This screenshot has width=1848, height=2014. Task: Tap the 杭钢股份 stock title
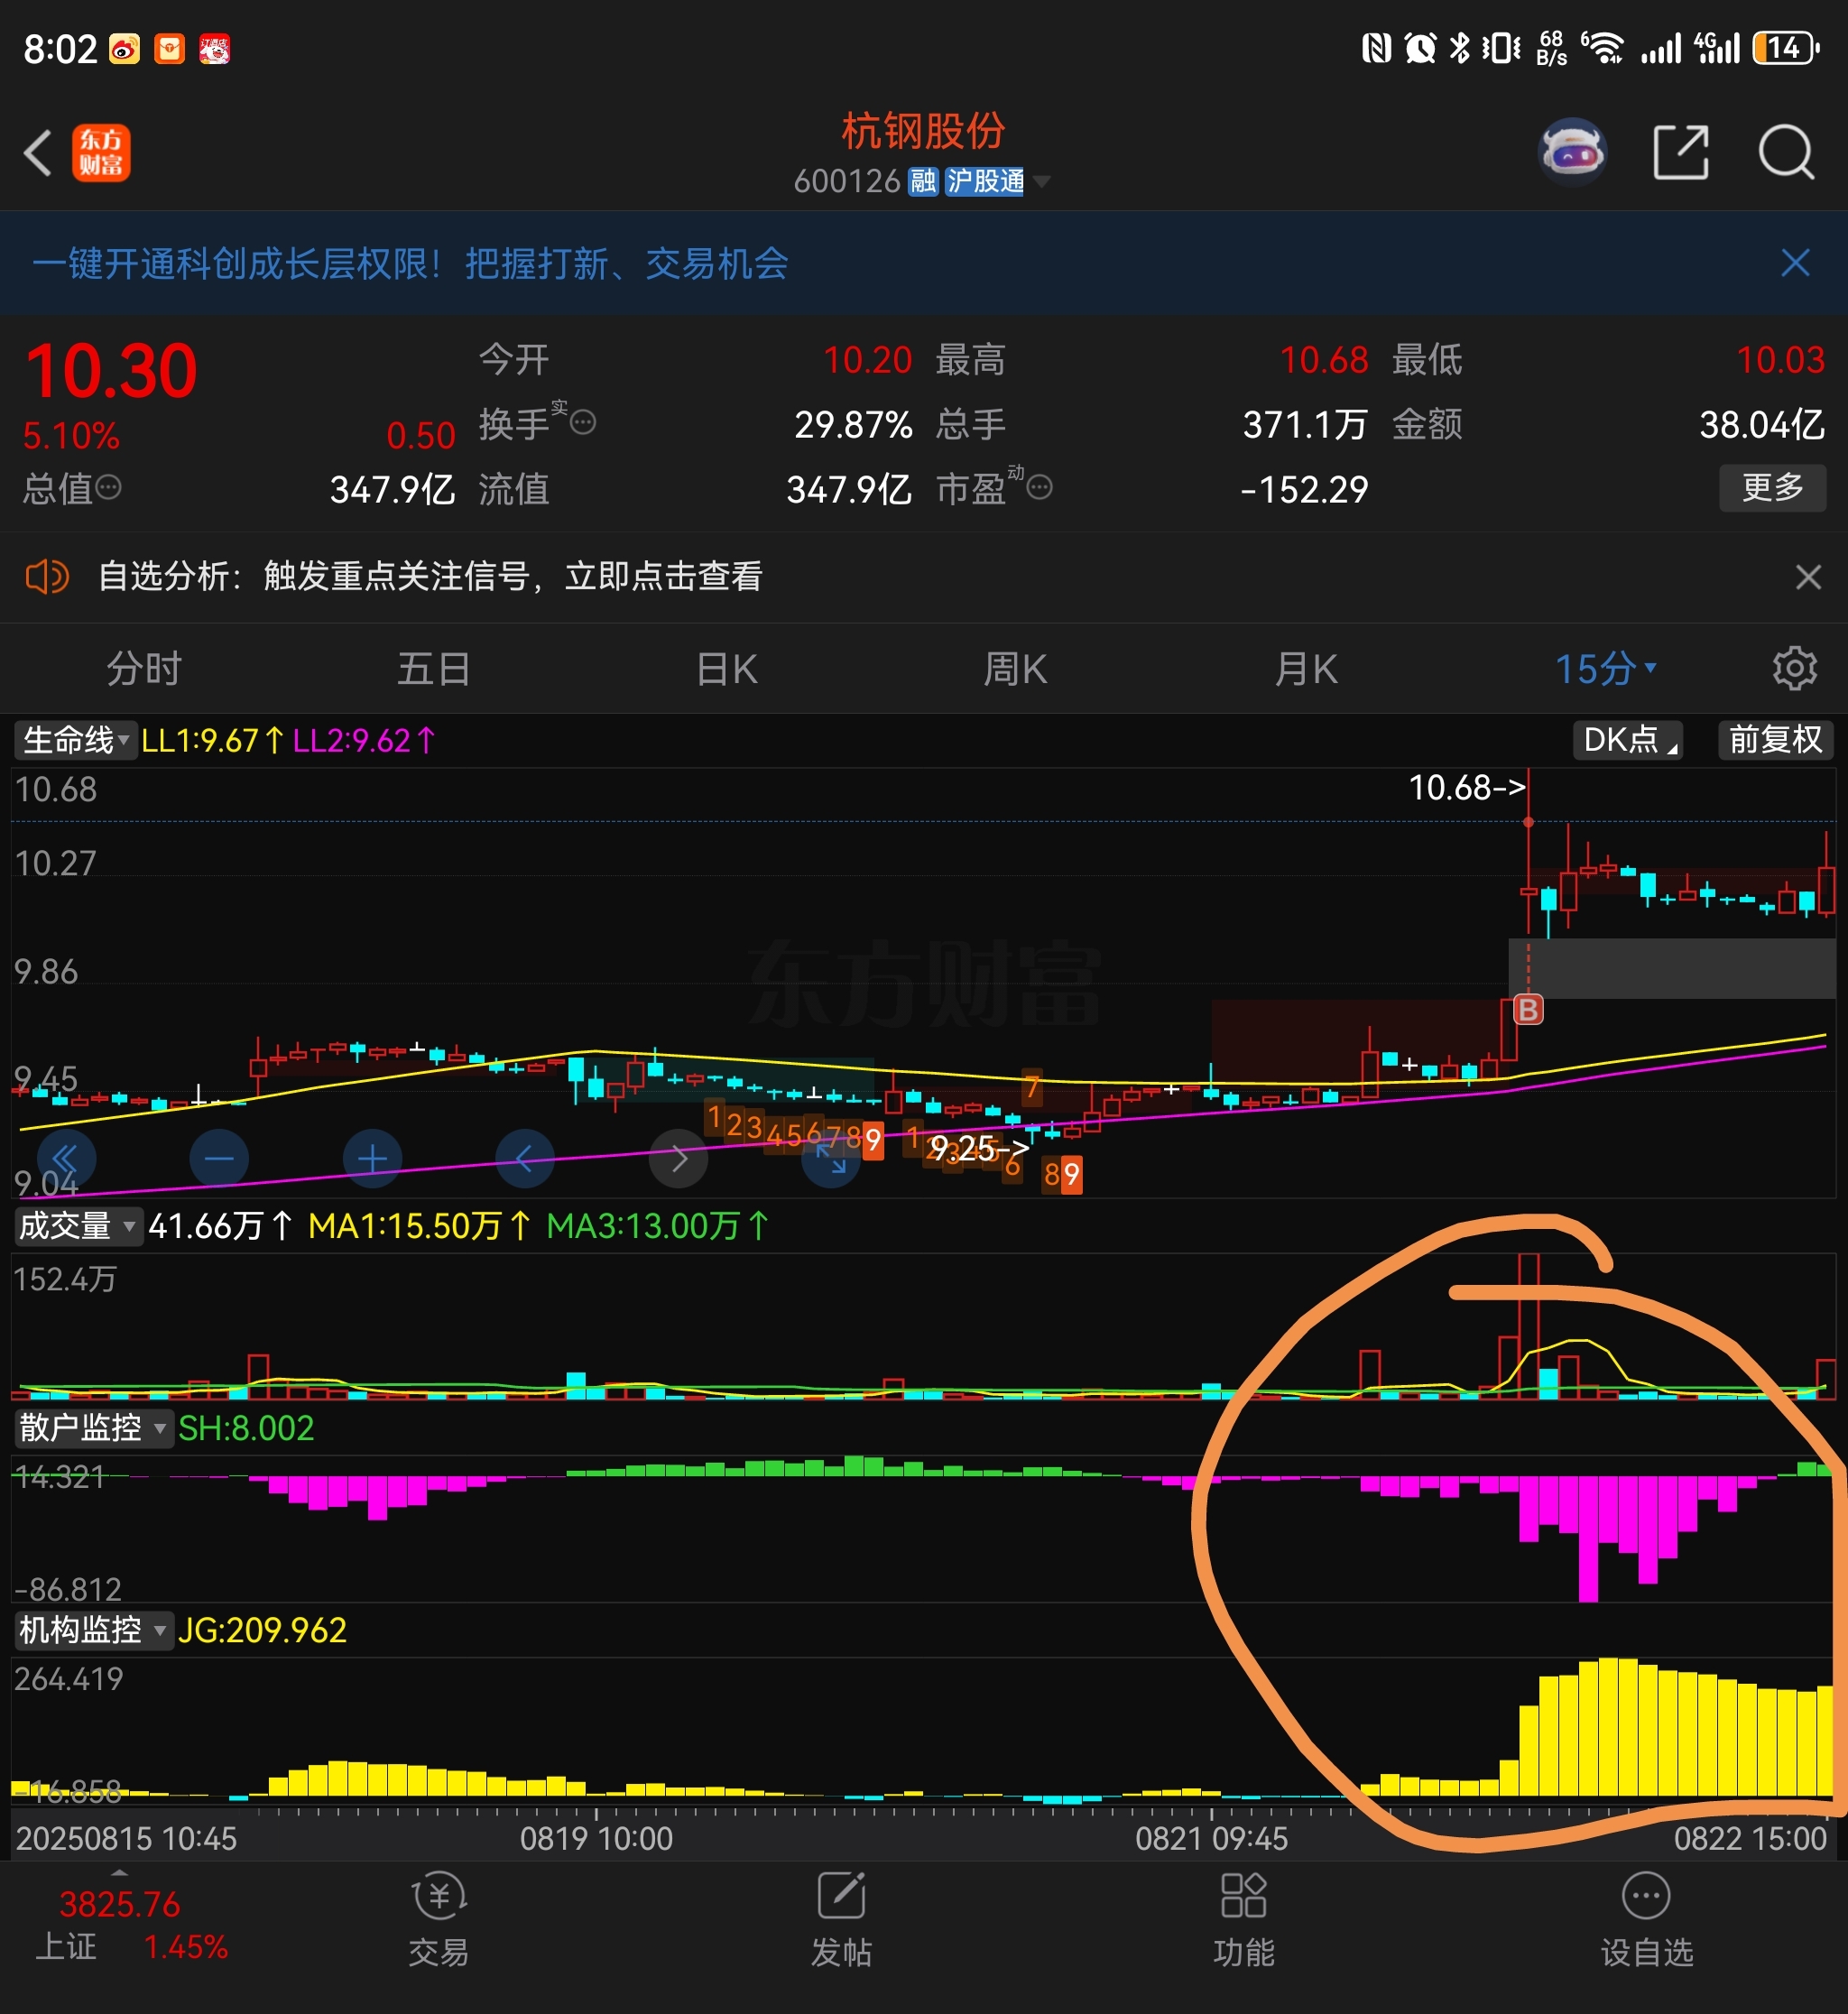point(923,131)
